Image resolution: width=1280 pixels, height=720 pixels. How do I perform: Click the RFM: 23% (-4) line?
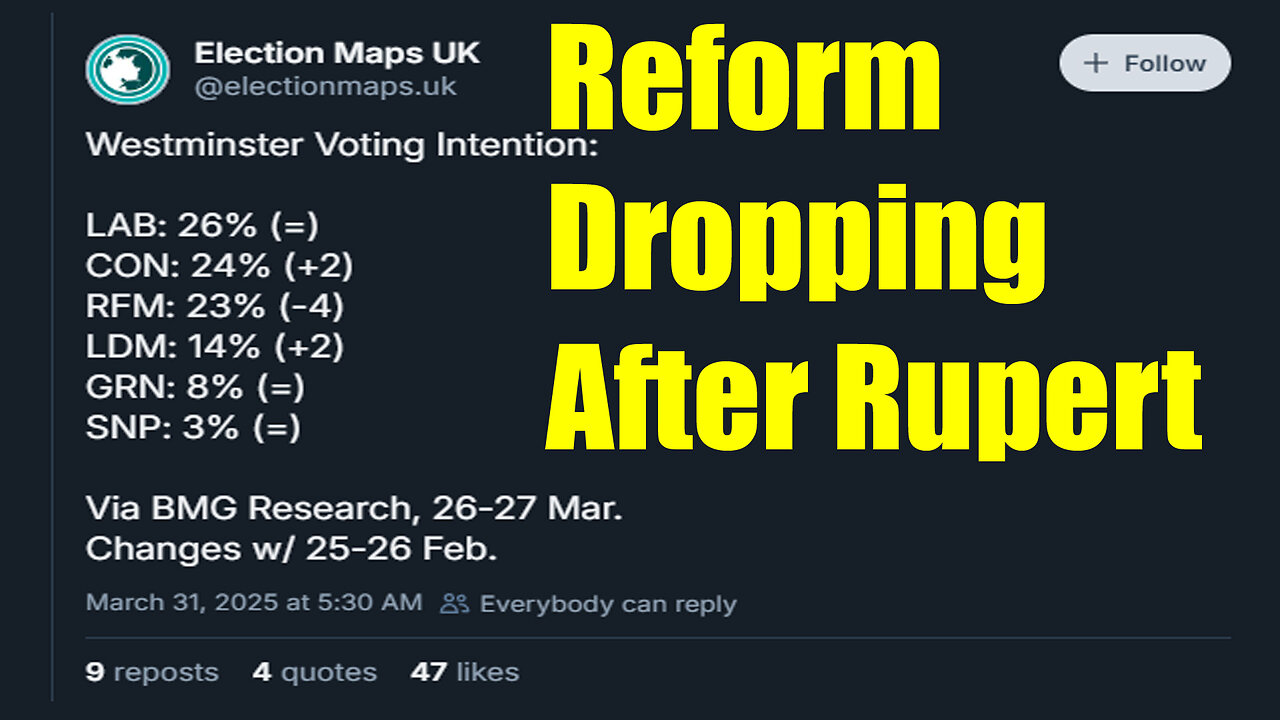pyautogui.click(x=215, y=307)
